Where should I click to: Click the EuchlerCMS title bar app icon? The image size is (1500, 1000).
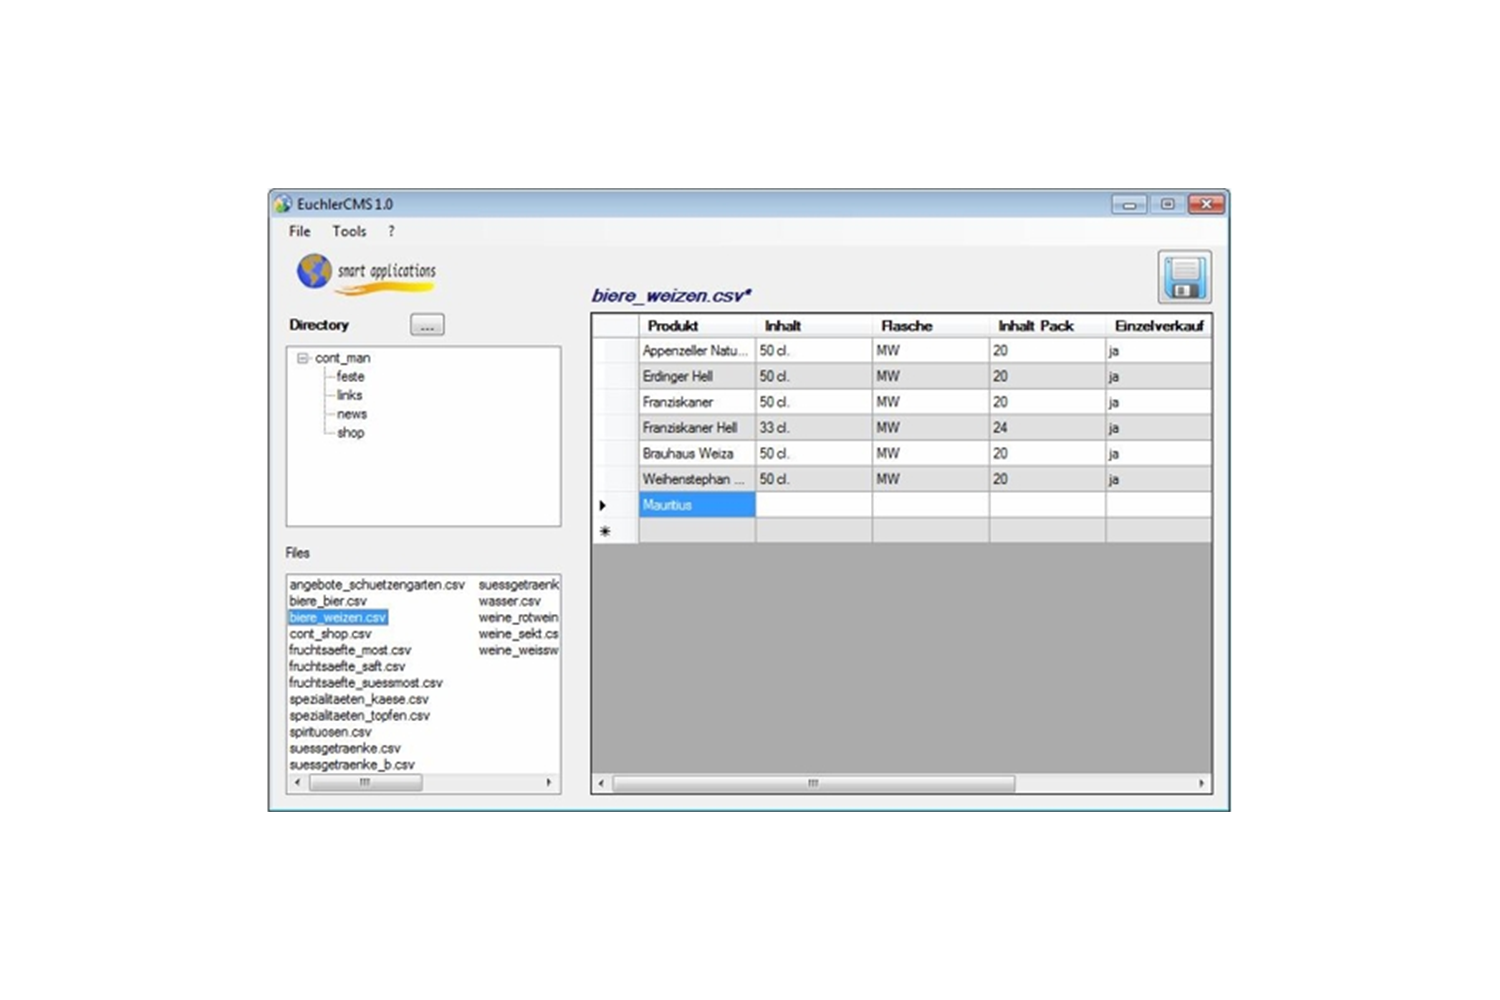point(283,204)
